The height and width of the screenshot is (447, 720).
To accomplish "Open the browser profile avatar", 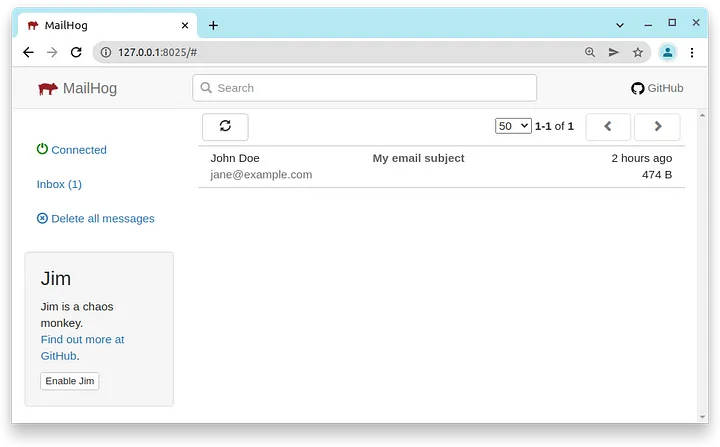I will 668,52.
